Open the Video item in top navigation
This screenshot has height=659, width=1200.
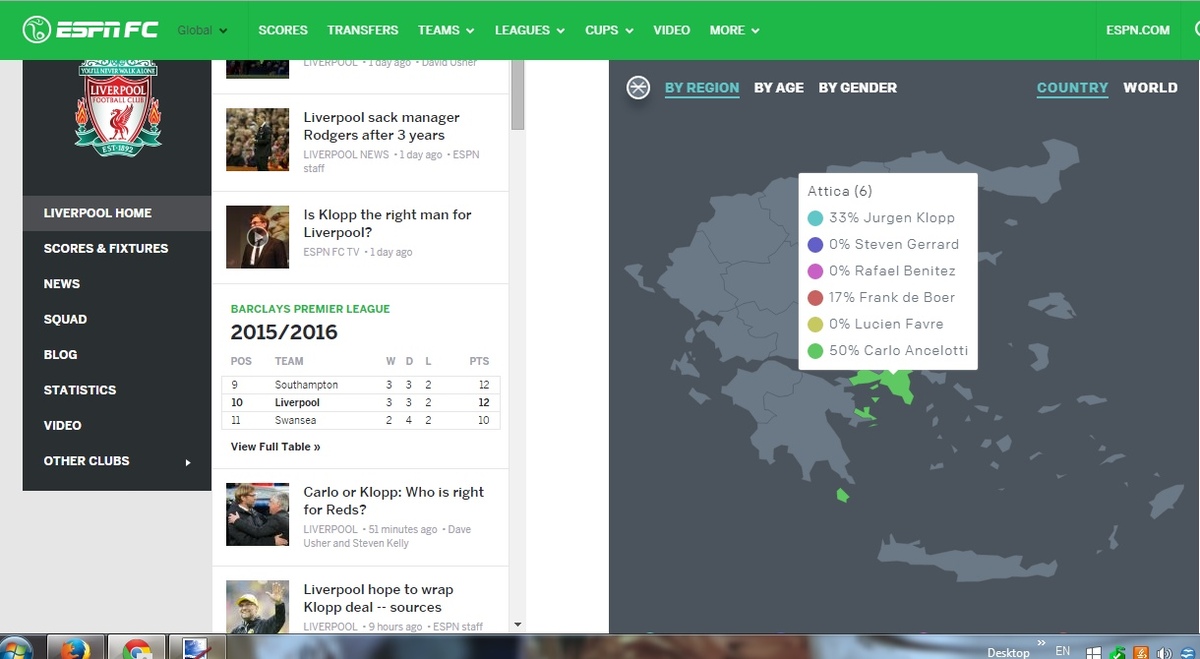[x=672, y=30]
